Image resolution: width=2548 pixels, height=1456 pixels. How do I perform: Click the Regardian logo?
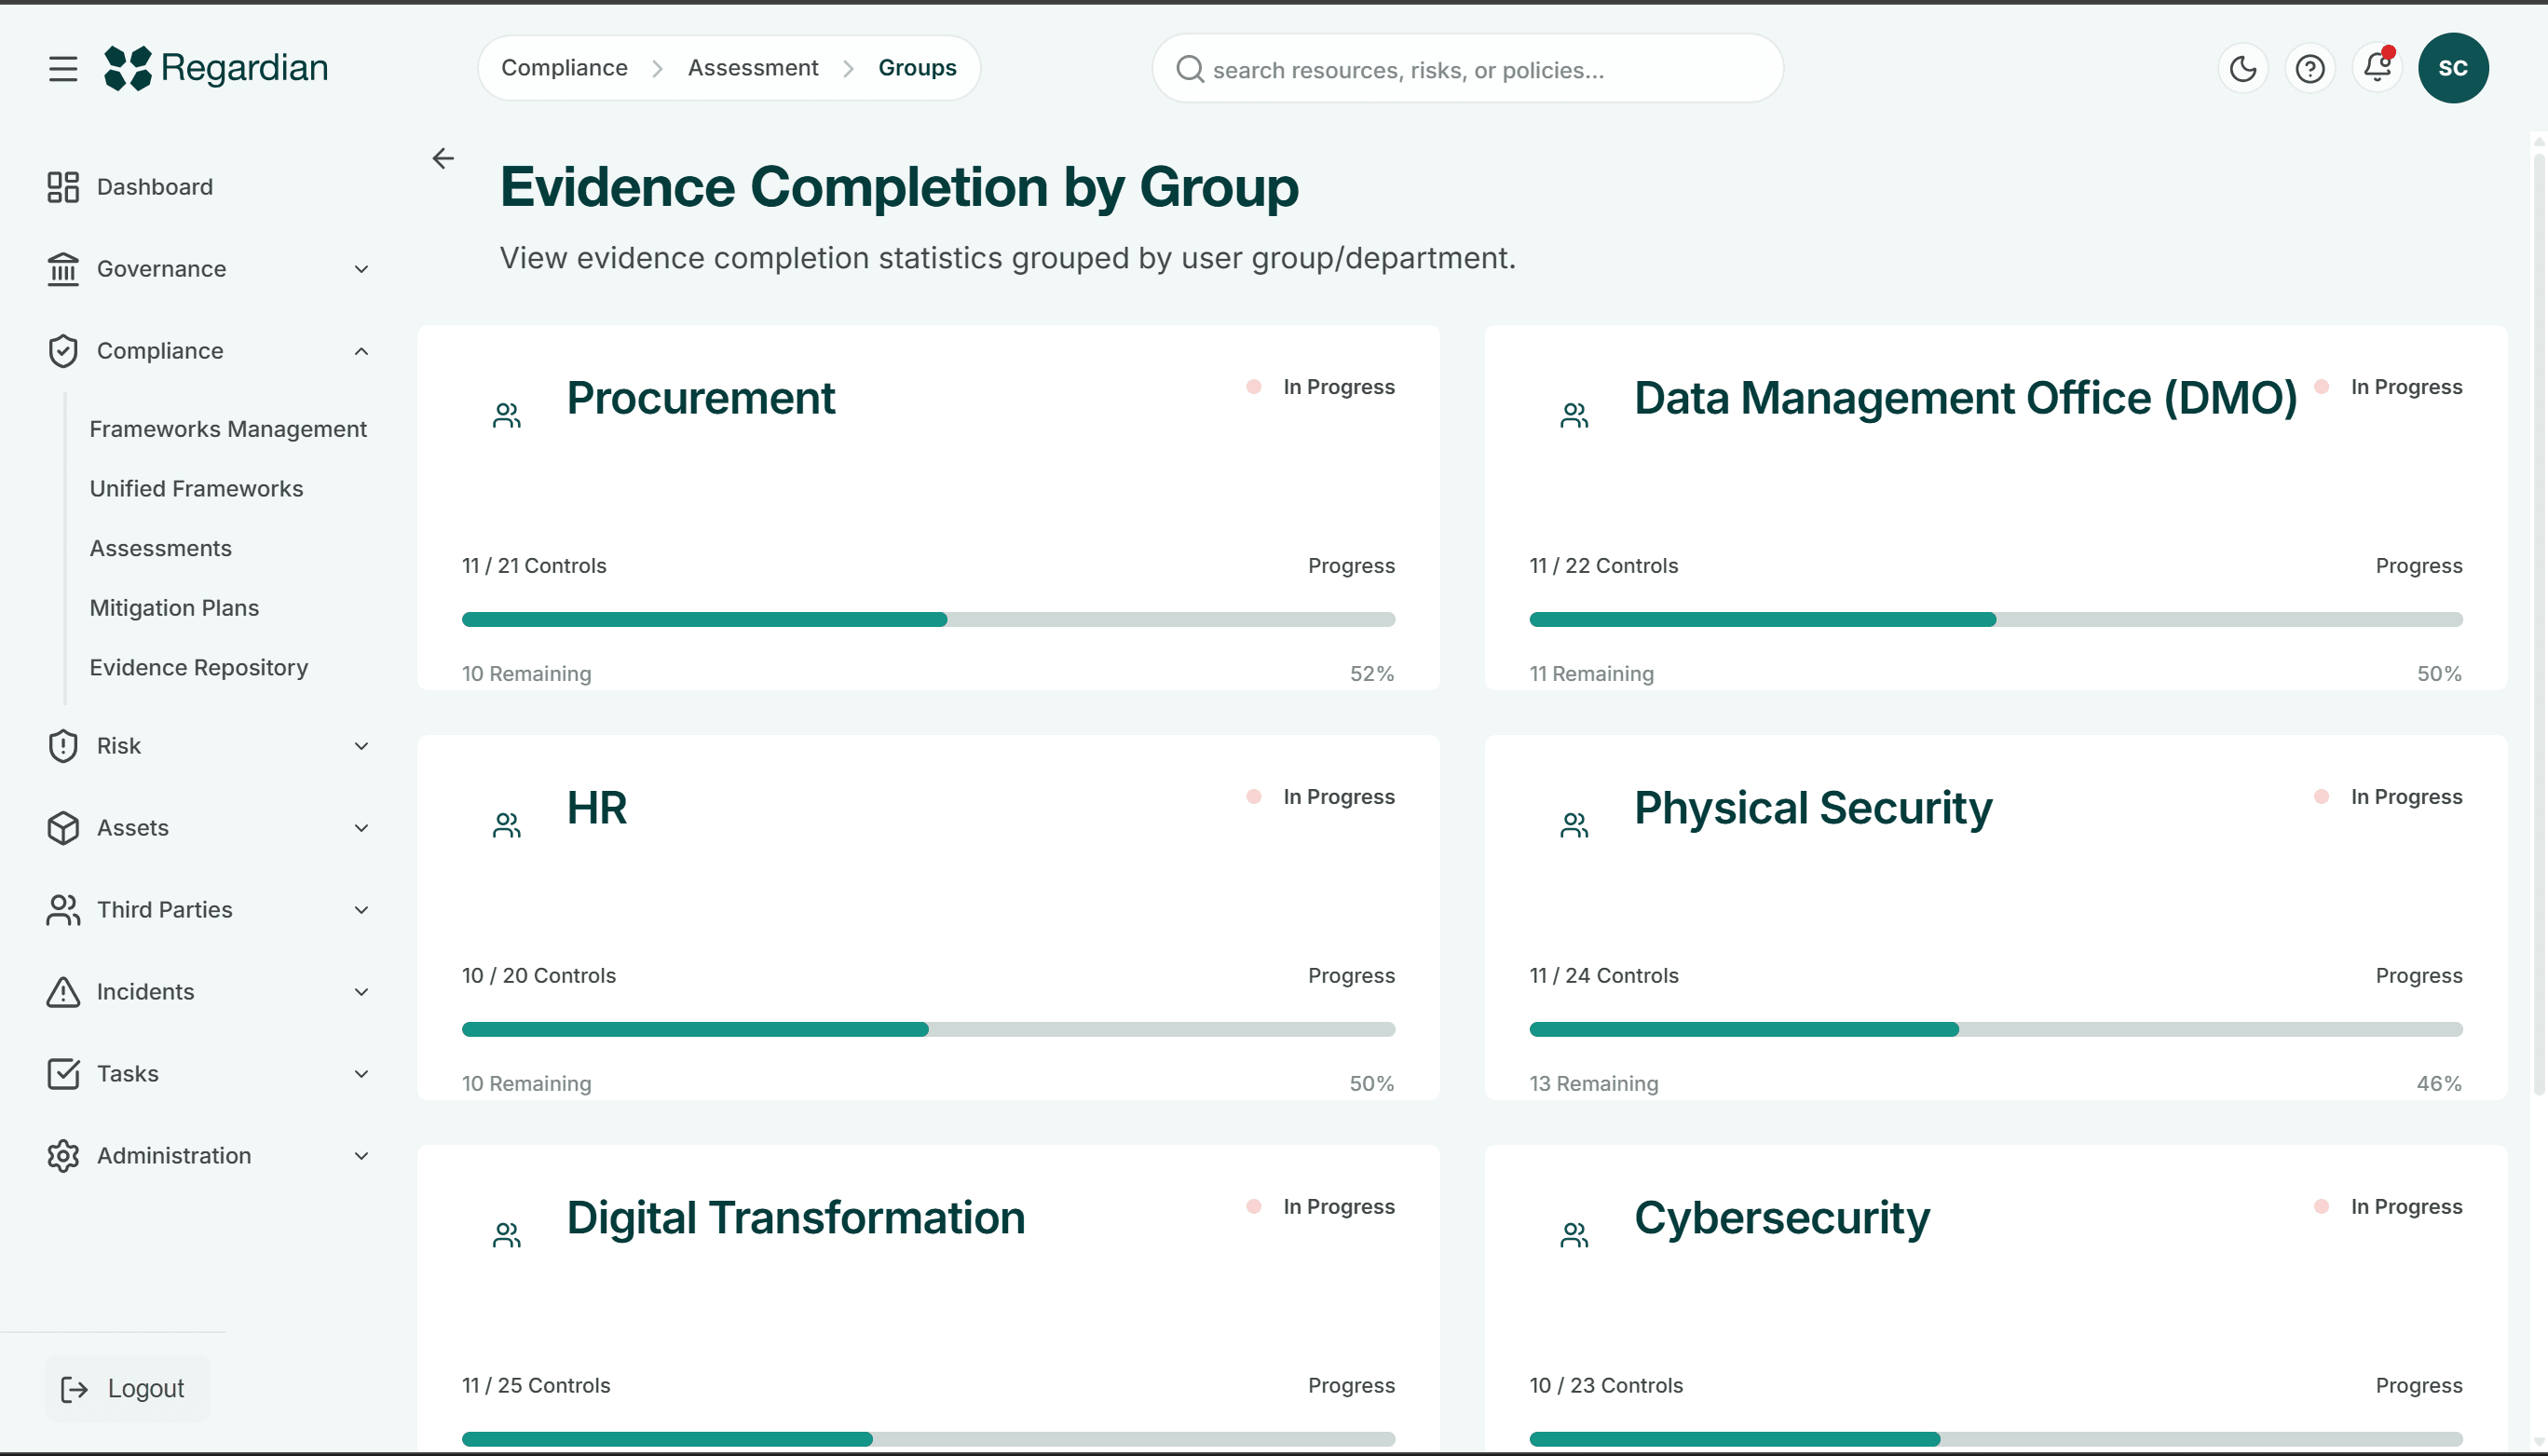click(x=216, y=67)
